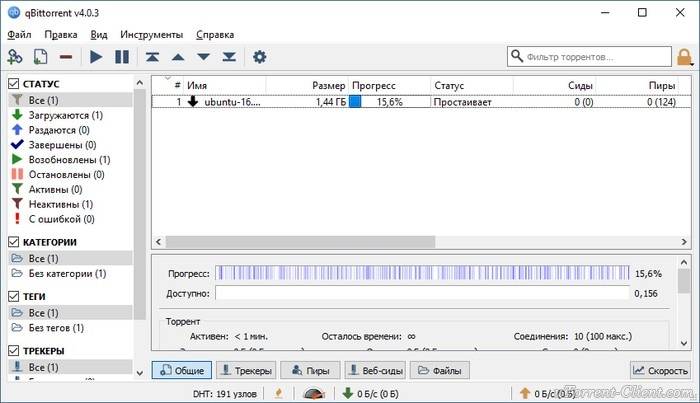The width and height of the screenshot is (700, 403).
Task: Click the red delete torrent icon
Action: coord(66,57)
